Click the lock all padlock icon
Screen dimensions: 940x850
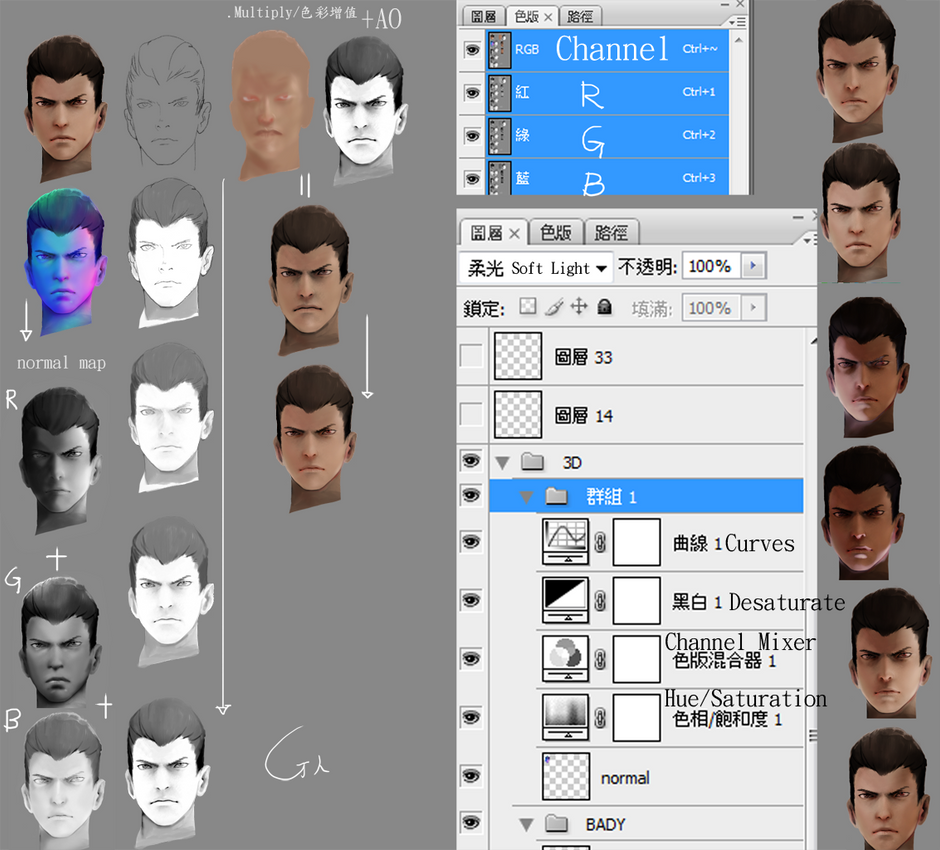(x=606, y=307)
